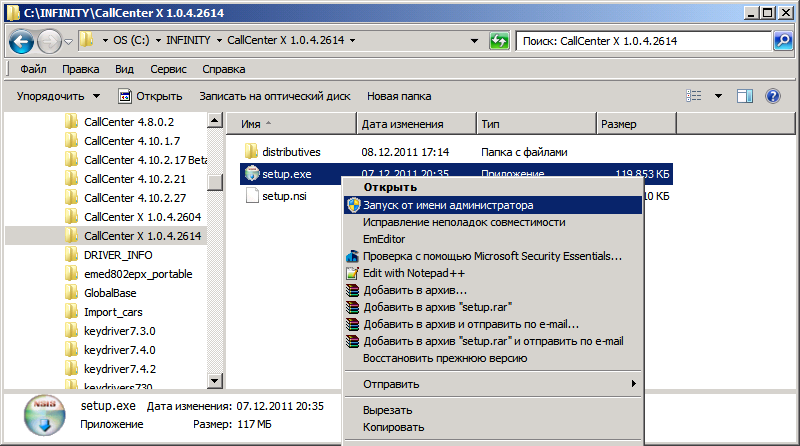Open the Упорядочить dropdown
The width and height of the screenshot is (800, 446).
coord(58,96)
